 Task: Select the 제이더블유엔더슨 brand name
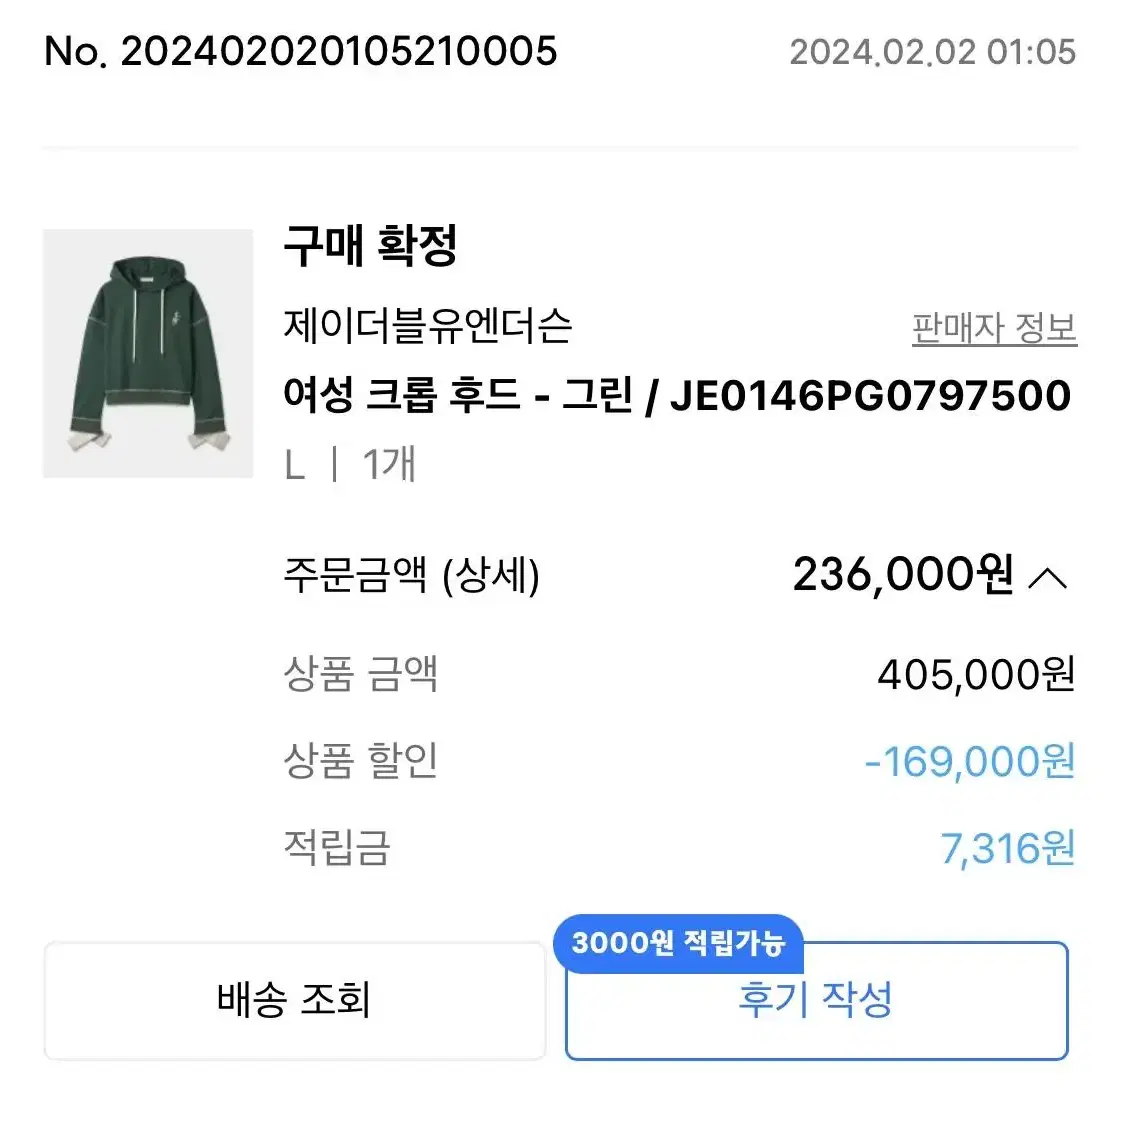[x=428, y=326]
